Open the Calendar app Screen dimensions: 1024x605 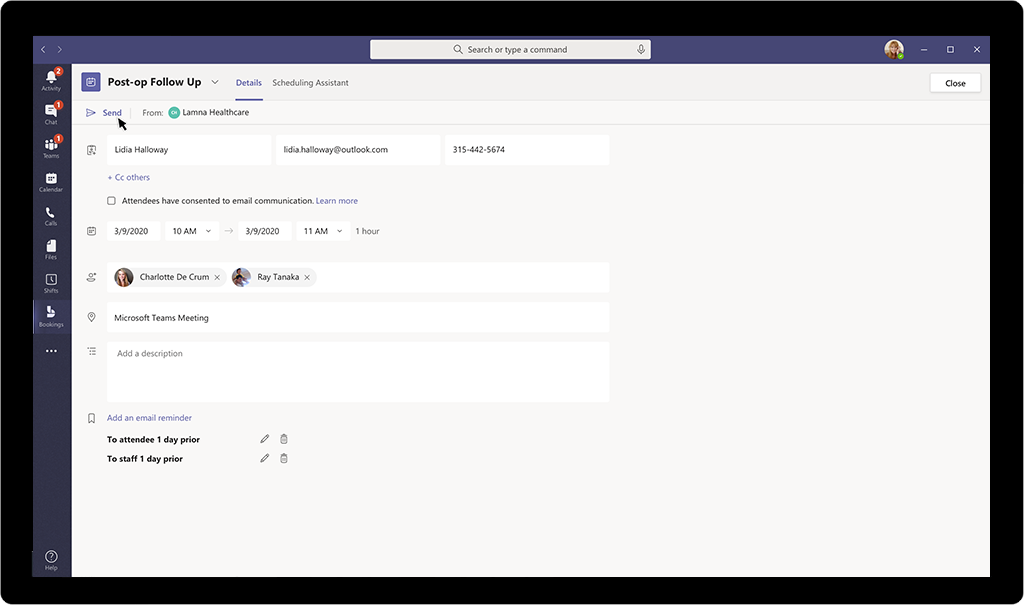[51, 182]
